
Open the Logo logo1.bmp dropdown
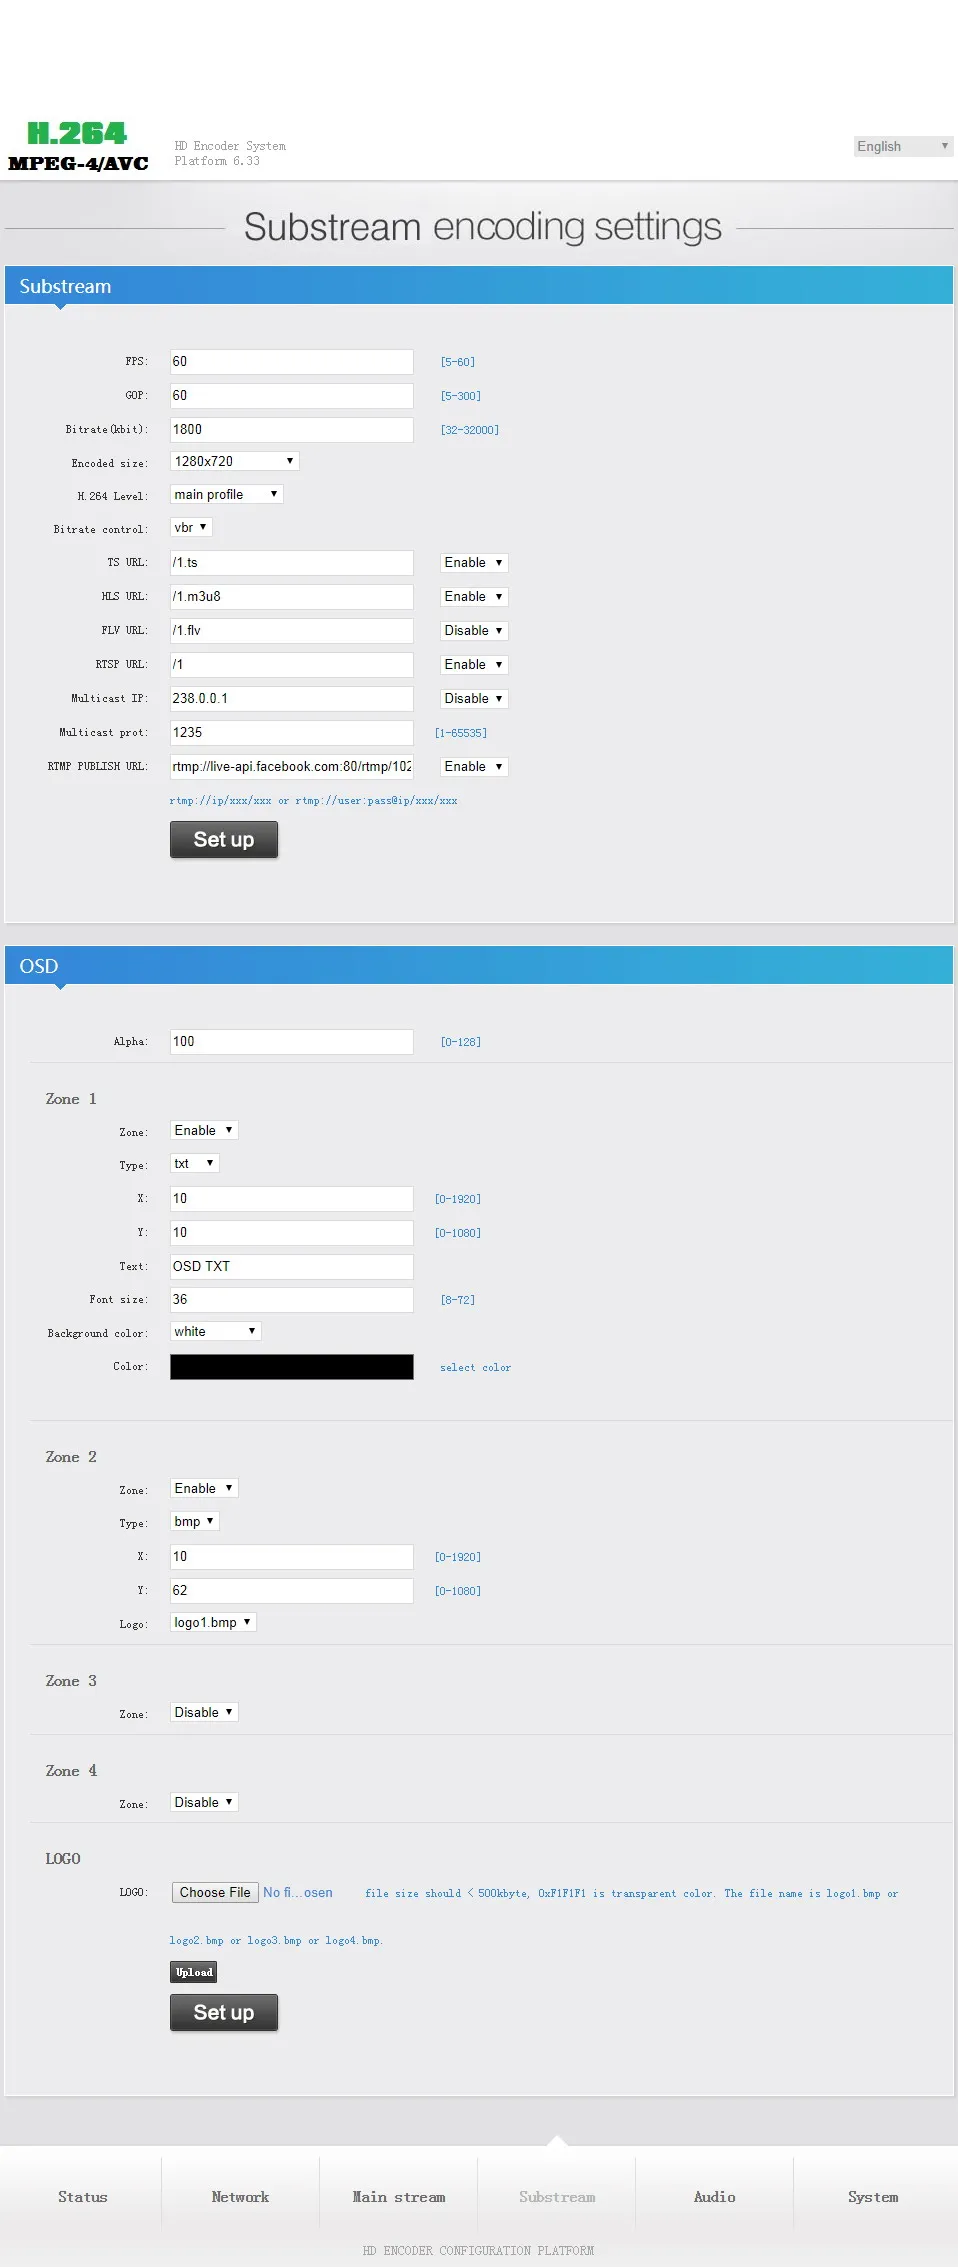(213, 1622)
